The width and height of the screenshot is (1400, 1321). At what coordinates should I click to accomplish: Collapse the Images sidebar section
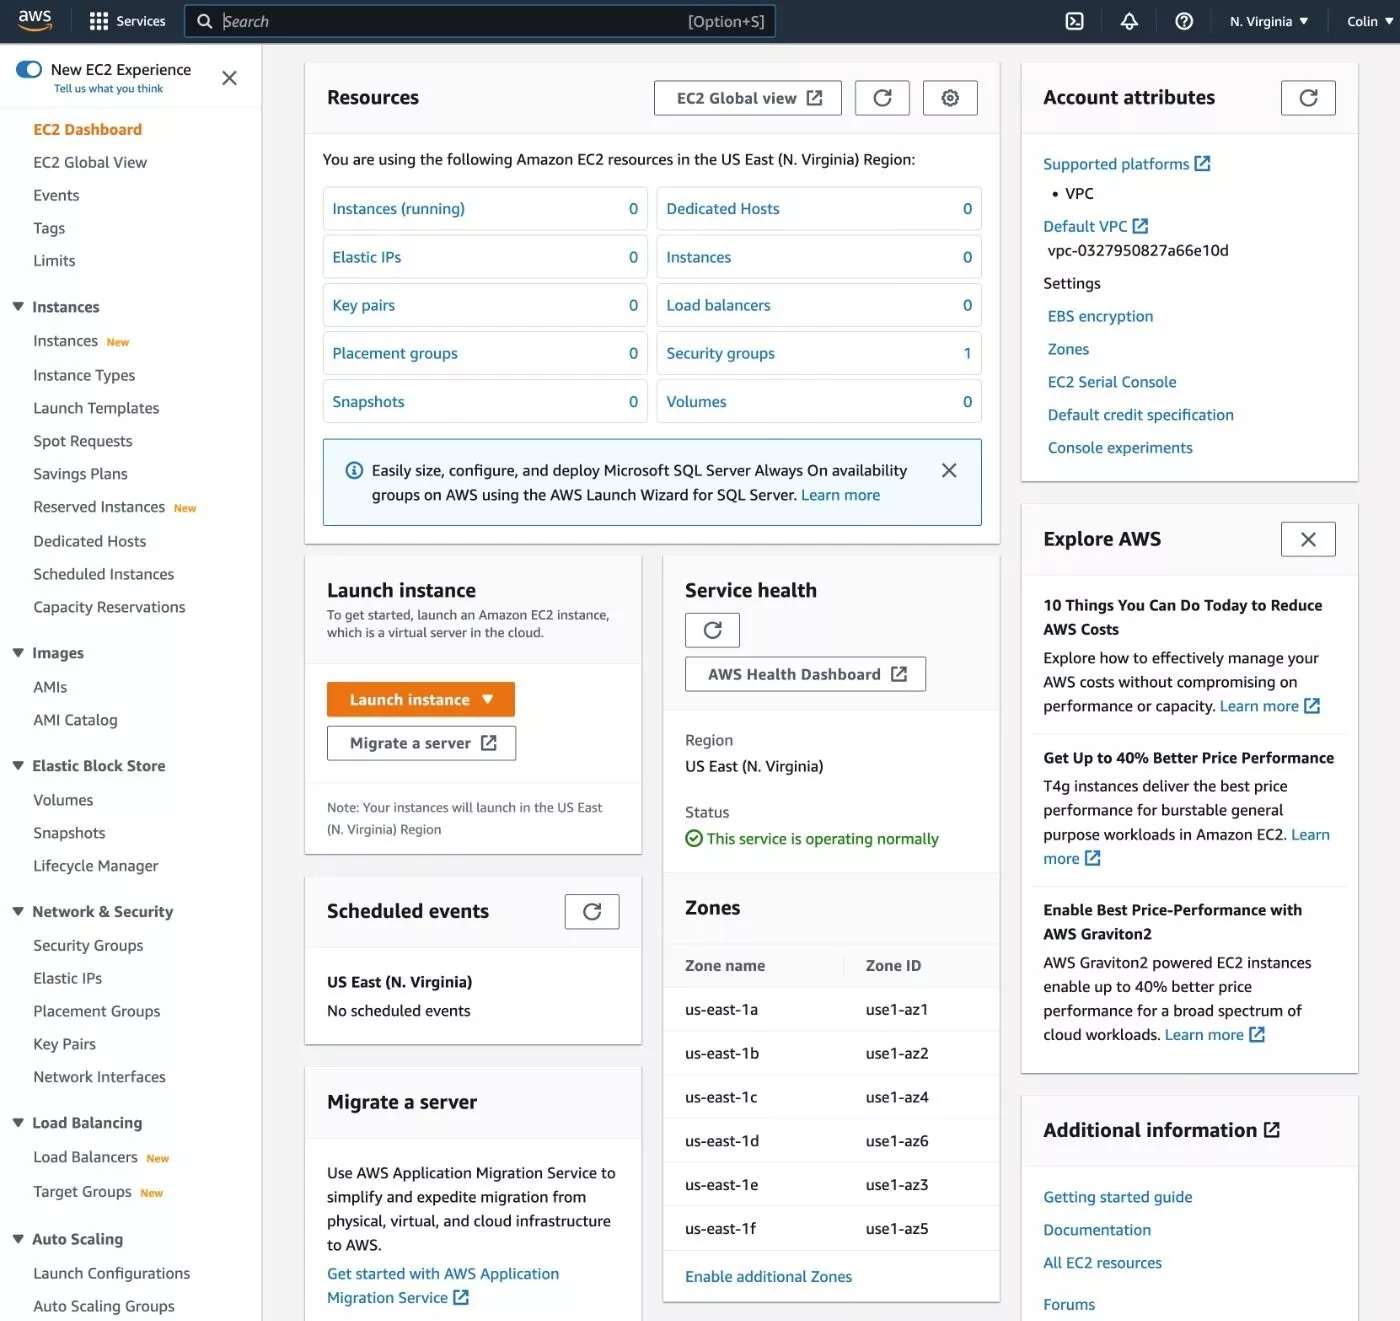point(18,653)
